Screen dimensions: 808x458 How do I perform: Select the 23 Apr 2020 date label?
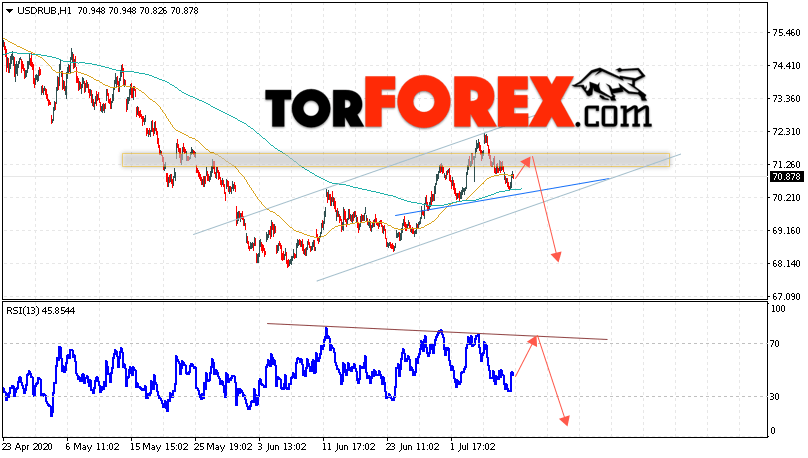pyautogui.click(x=28, y=447)
